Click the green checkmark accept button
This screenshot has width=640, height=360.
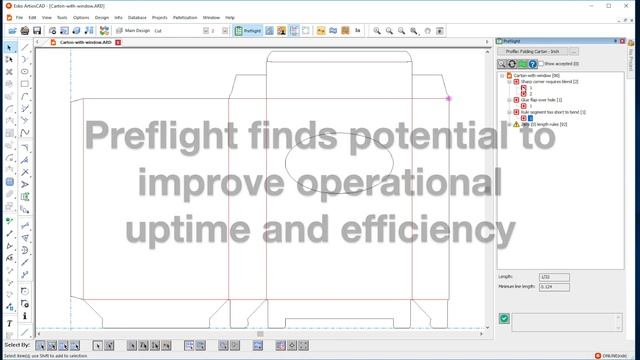coord(504,318)
